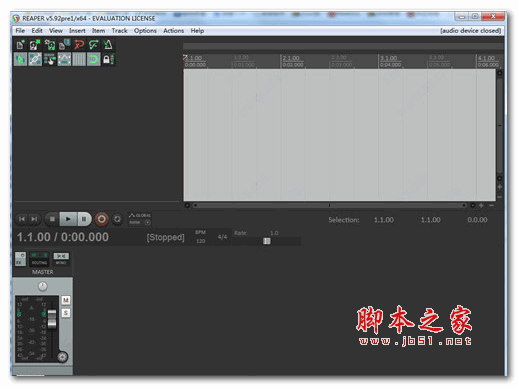Click the Open Project toolbar icon

pyautogui.click(x=35, y=45)
